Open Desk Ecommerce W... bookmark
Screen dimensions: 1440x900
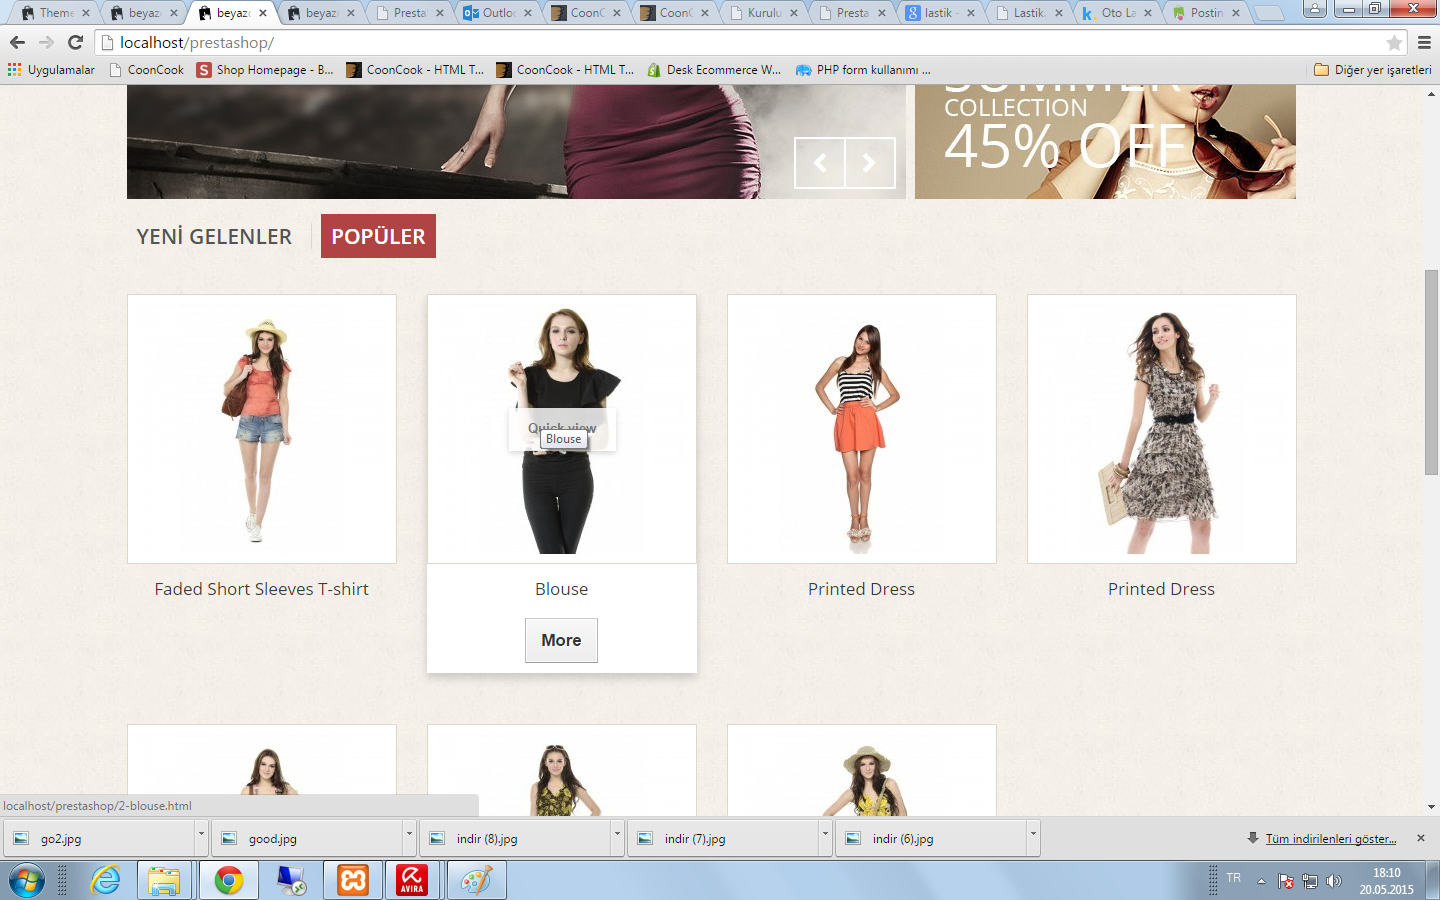point(714,70)
